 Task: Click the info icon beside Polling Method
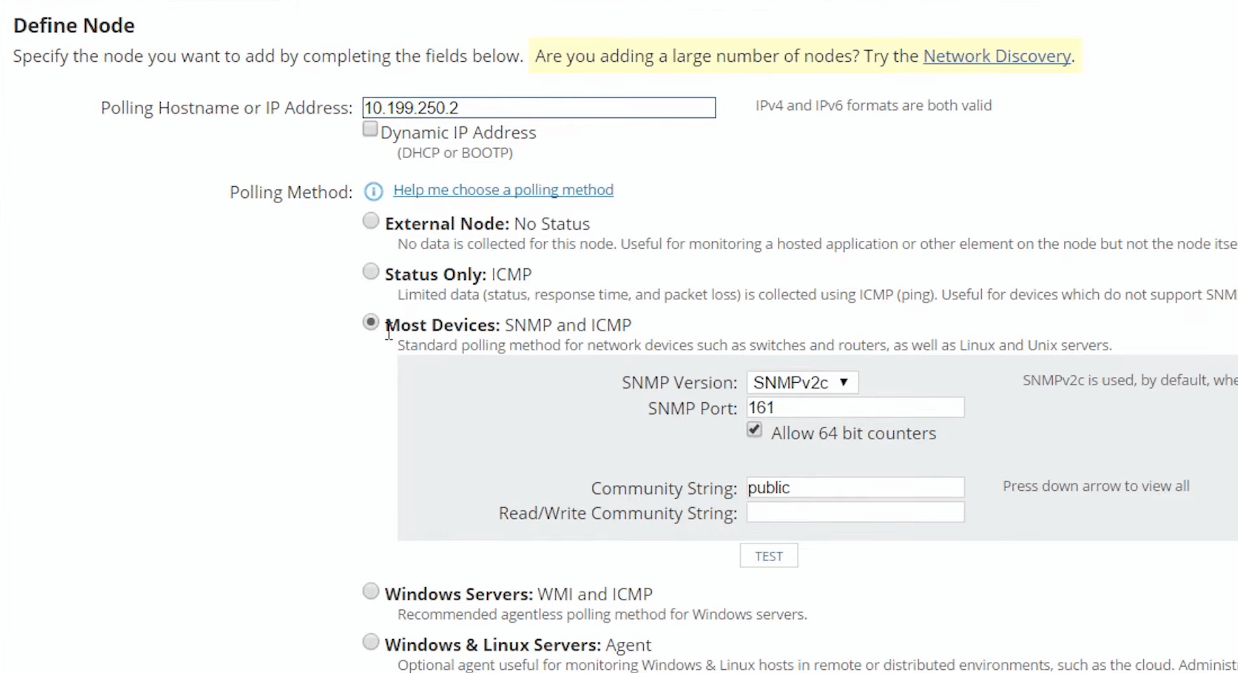pos(373,191)
